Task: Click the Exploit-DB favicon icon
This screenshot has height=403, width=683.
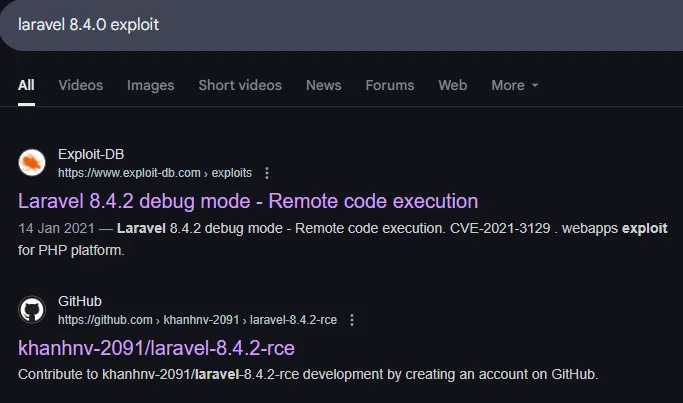Action: pyautogui.click(x=32, y=163)
